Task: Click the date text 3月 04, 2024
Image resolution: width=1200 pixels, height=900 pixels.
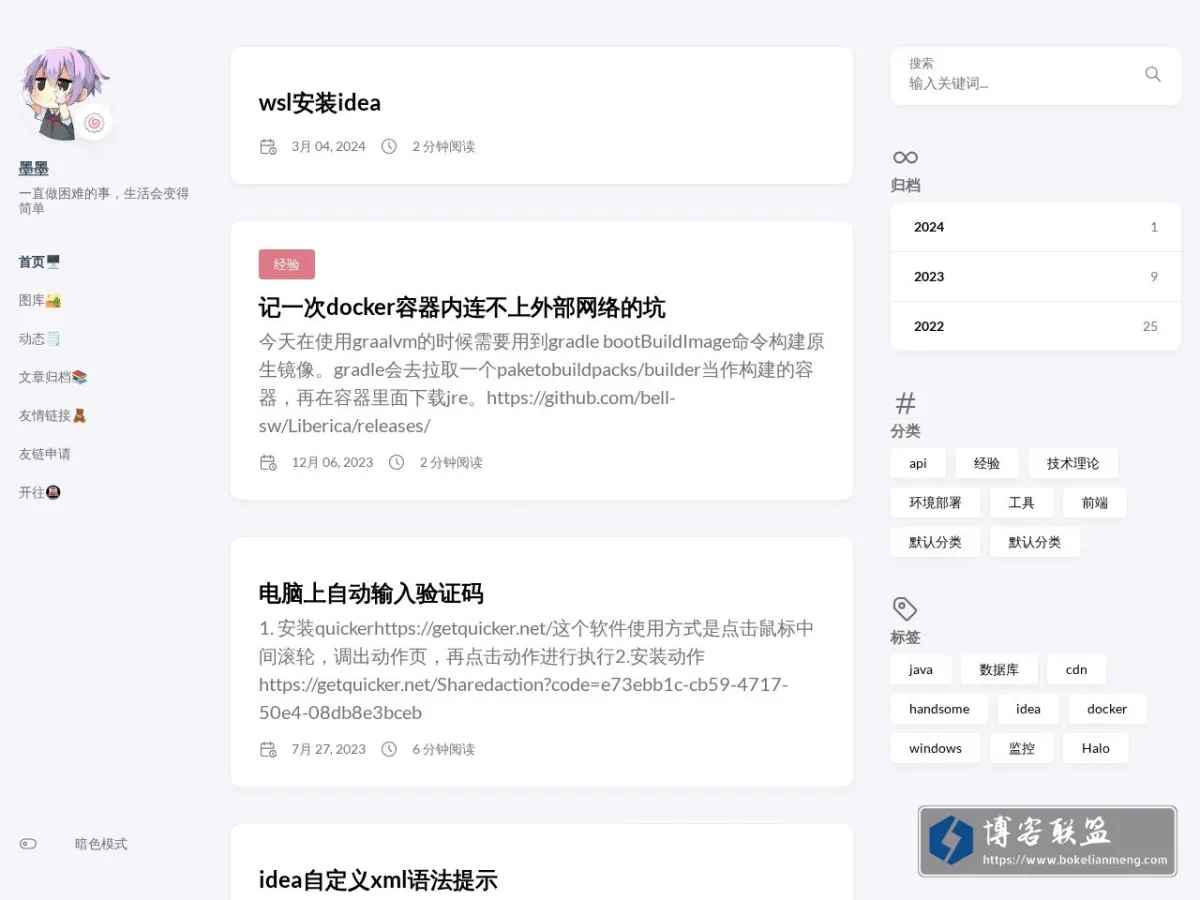Action: point(329,147)
